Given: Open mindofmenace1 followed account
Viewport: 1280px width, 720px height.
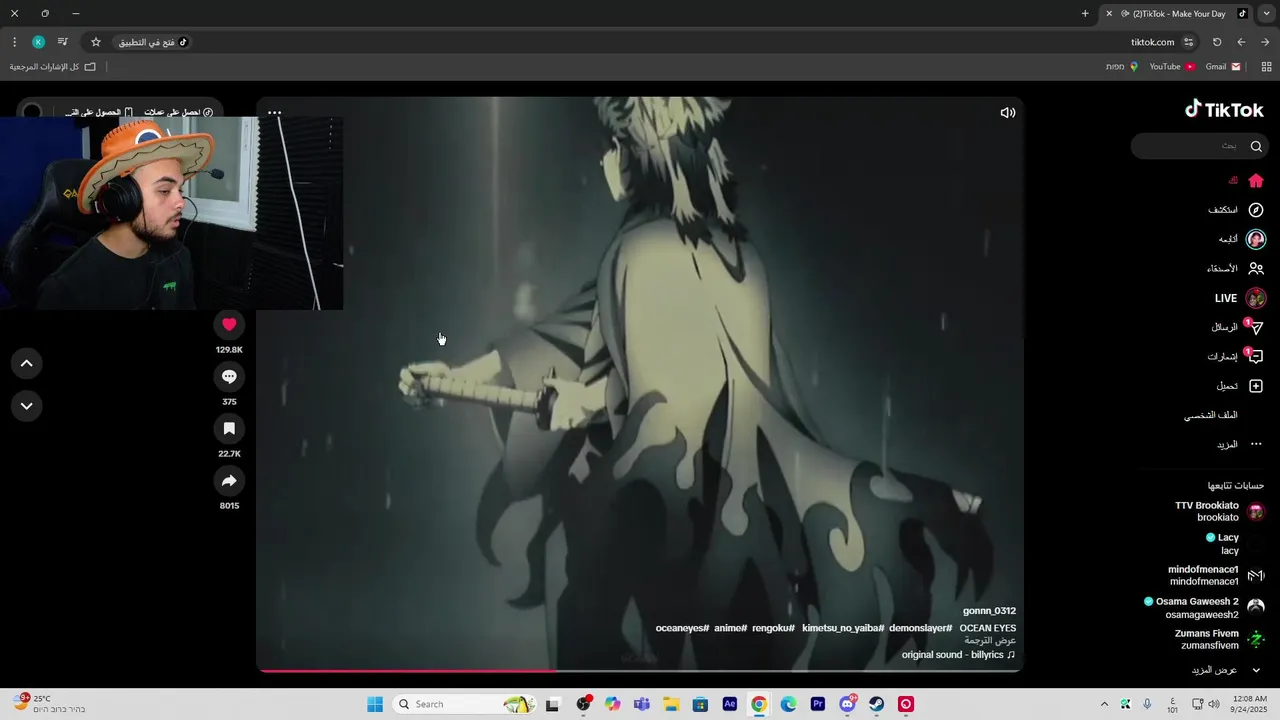Looking at the screenshot, I should point(1217,576).
